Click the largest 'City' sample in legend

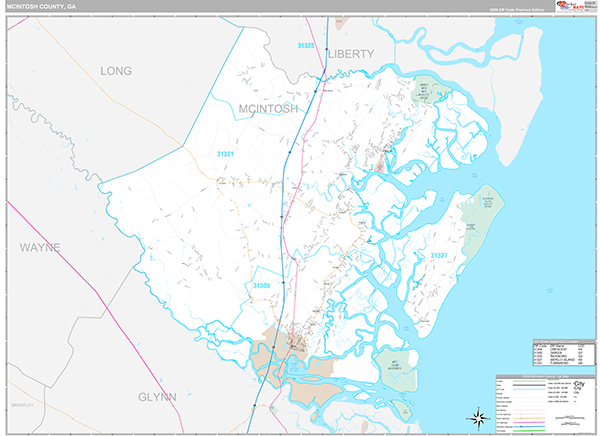579,384
